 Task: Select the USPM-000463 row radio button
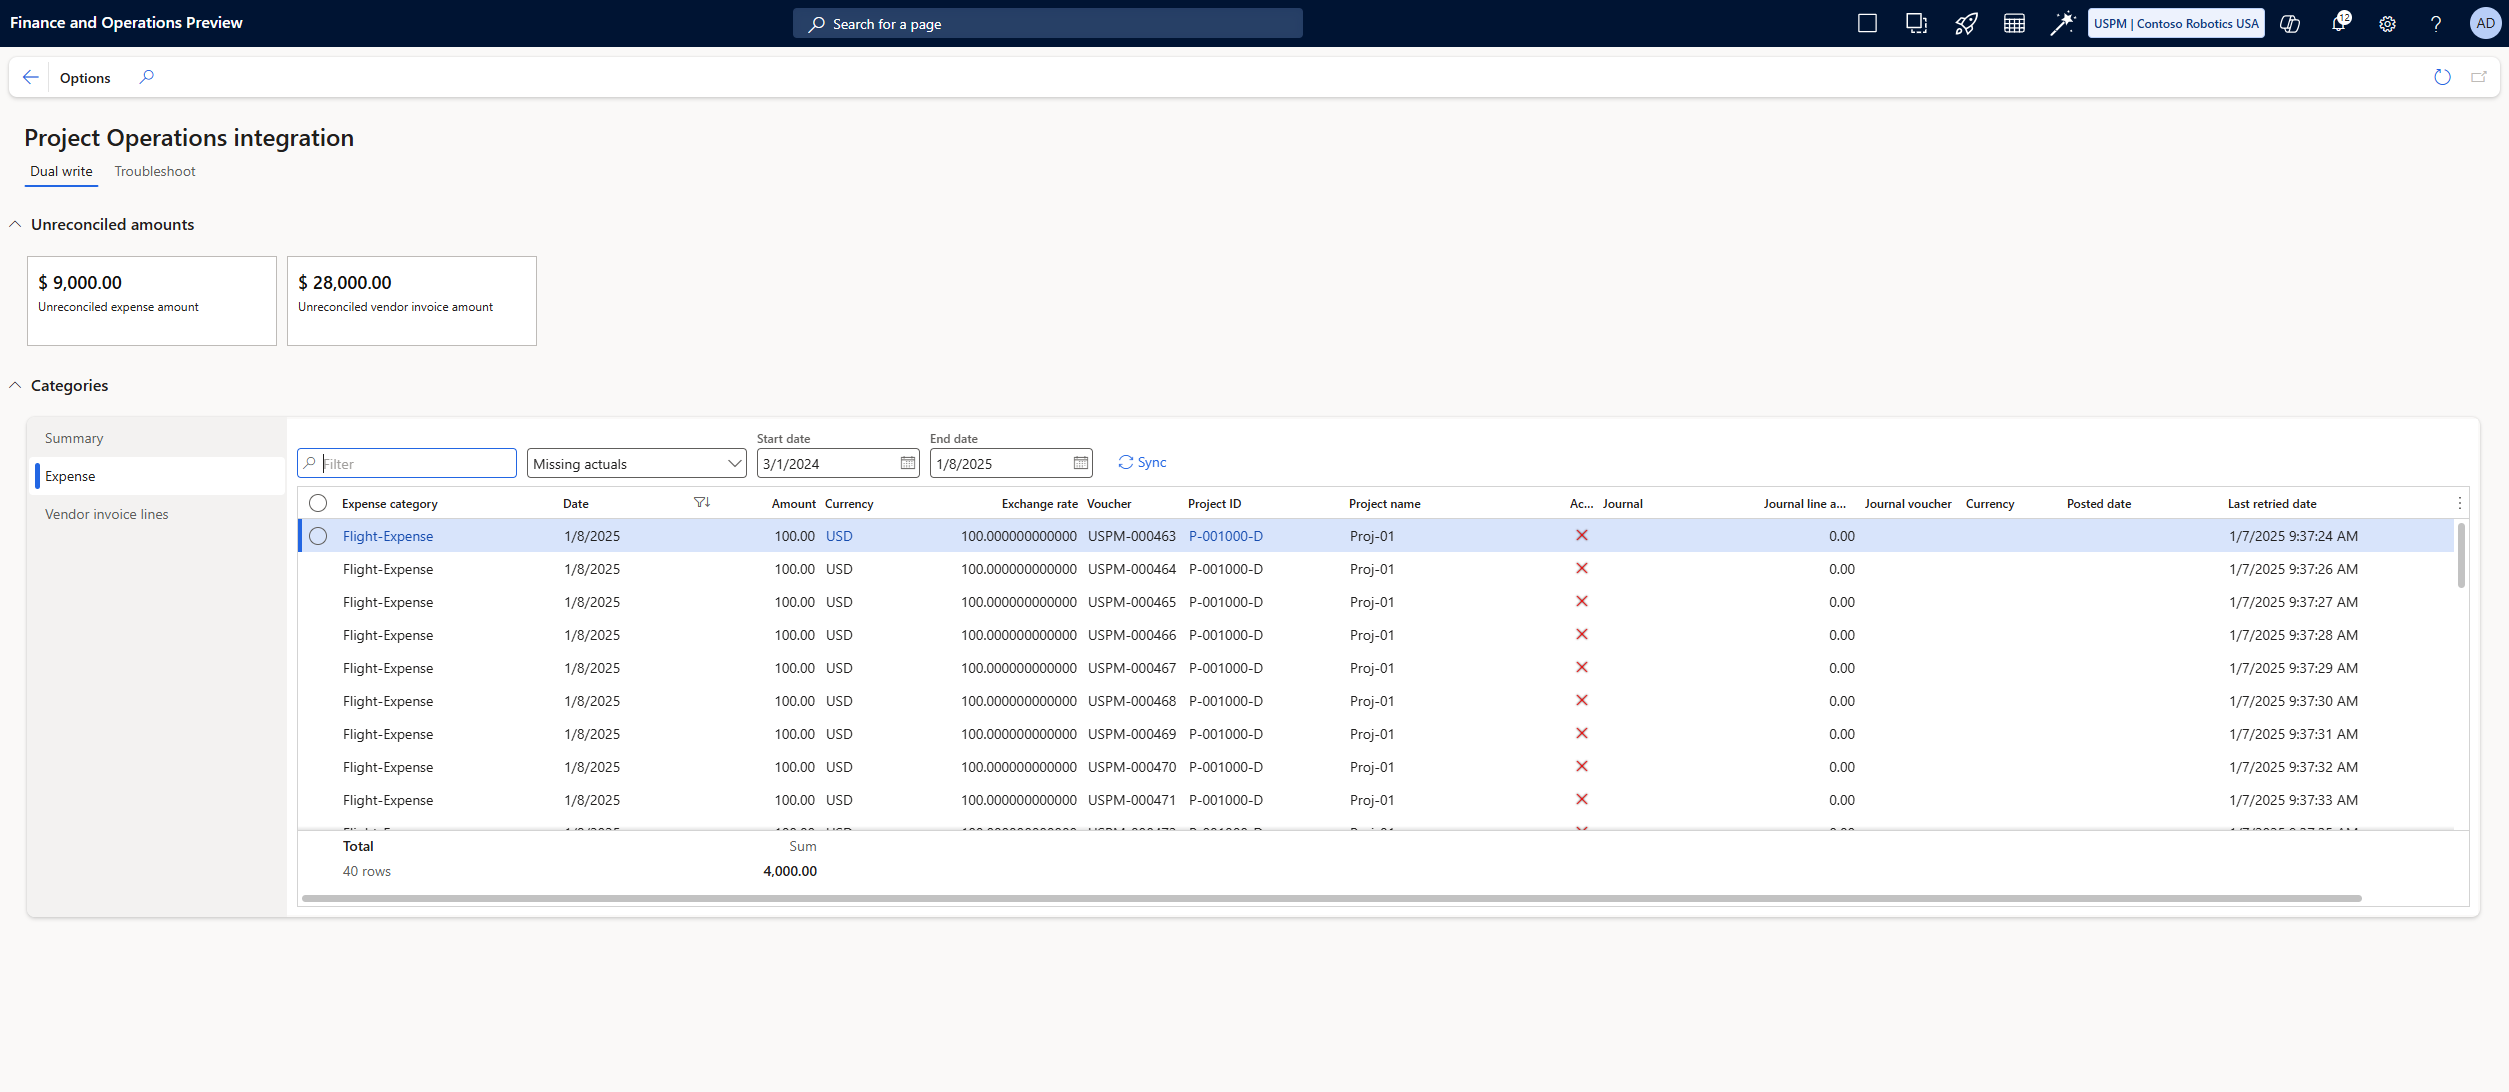pyautogui.click(x=318, y=536)
